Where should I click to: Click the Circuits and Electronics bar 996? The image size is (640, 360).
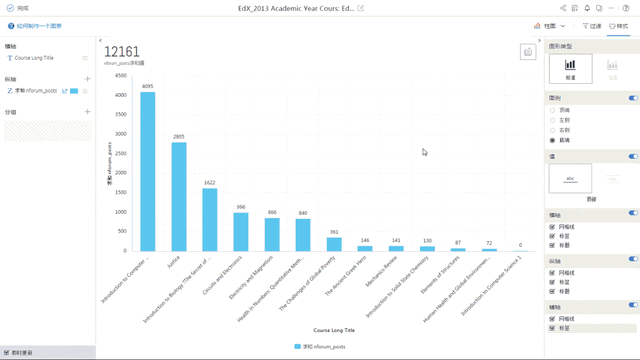tap(241, 232)
